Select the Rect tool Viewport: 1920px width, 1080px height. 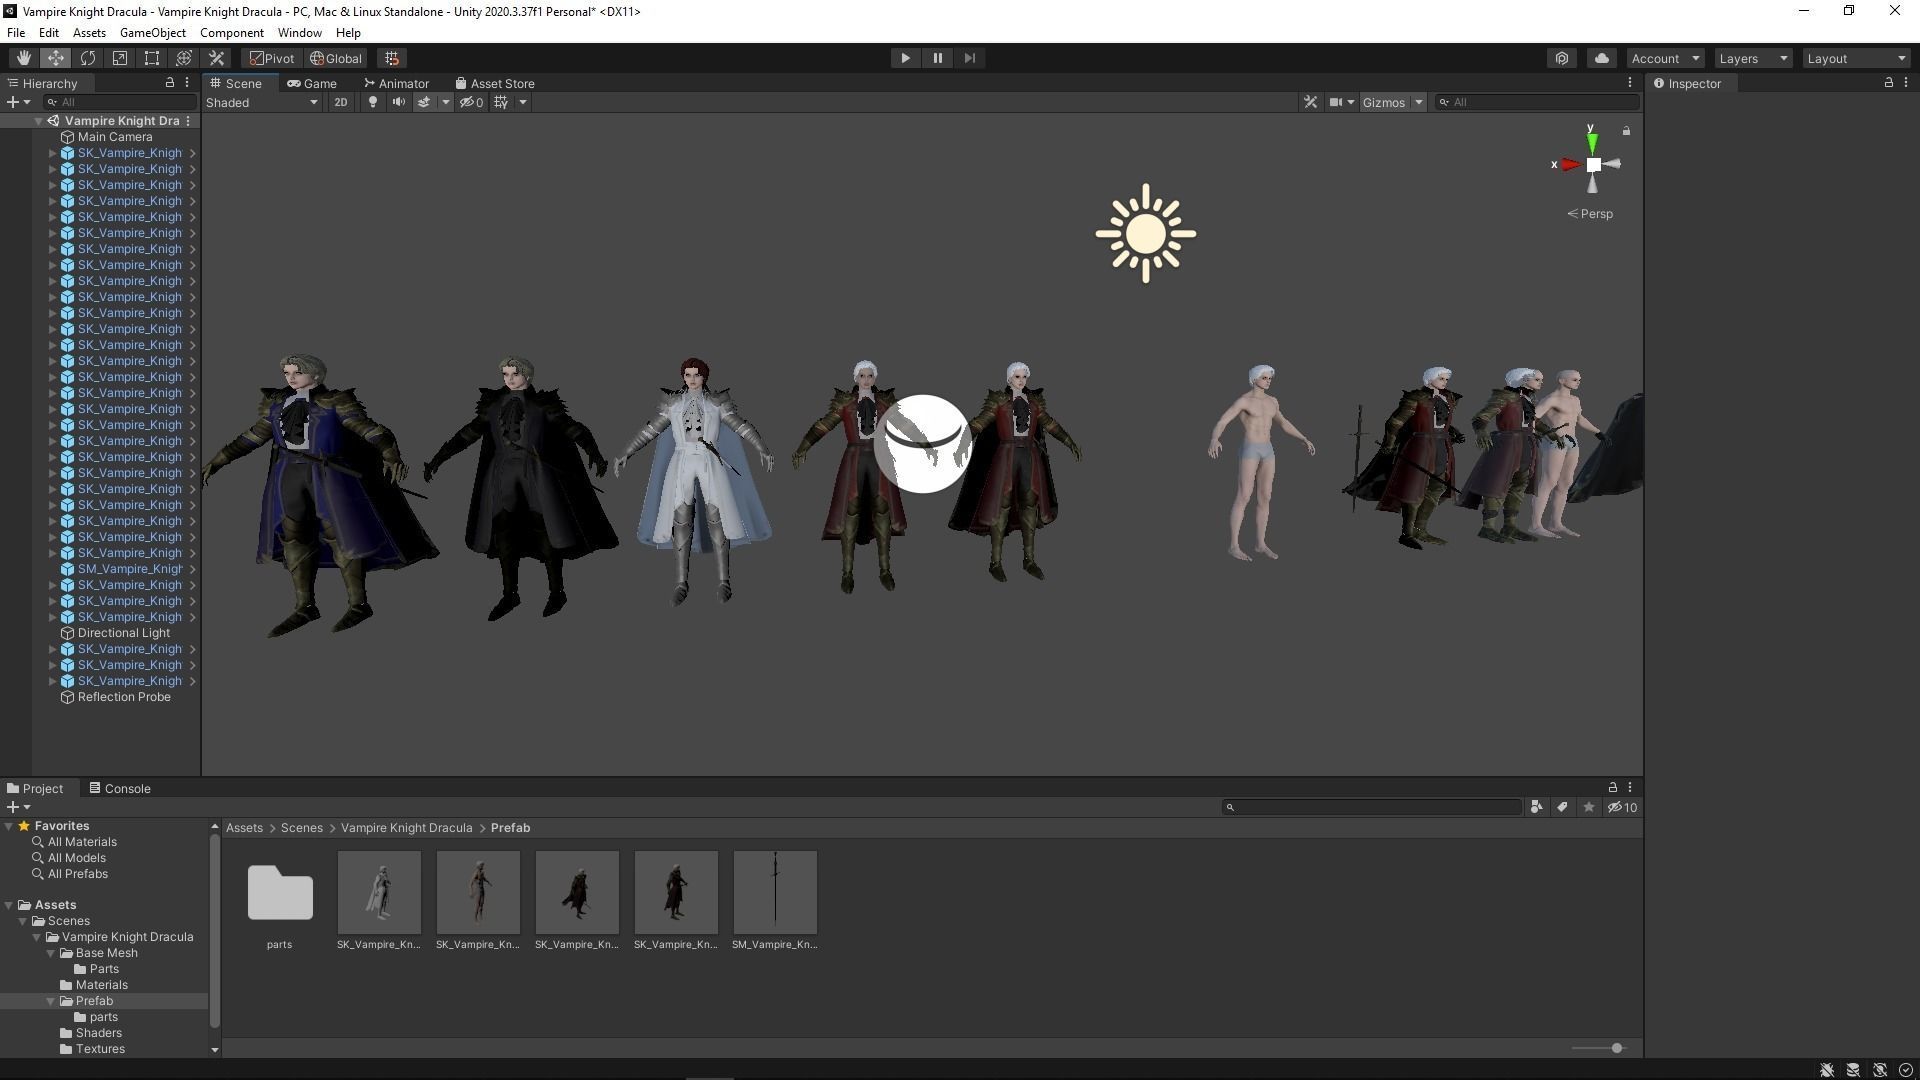coord(151,58)
